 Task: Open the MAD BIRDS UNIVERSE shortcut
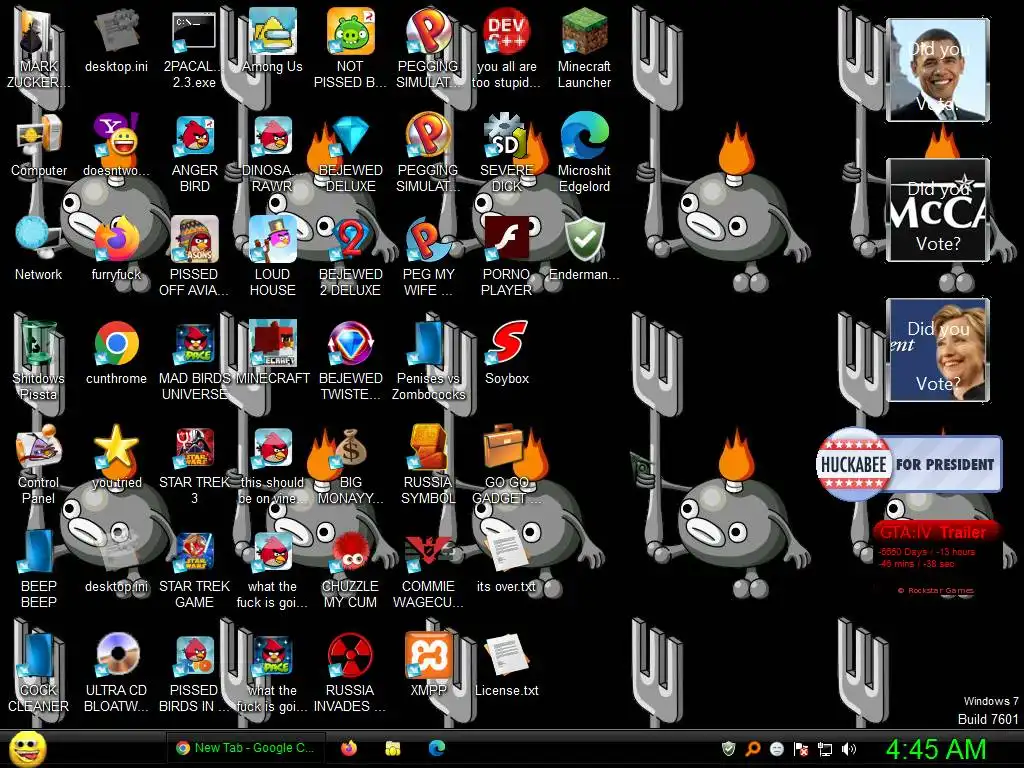(194, 360)
